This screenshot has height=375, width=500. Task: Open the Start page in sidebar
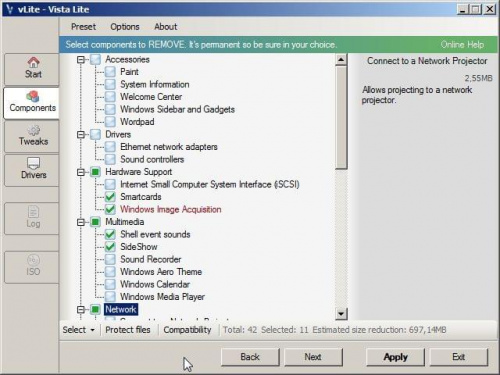(32, 69)
